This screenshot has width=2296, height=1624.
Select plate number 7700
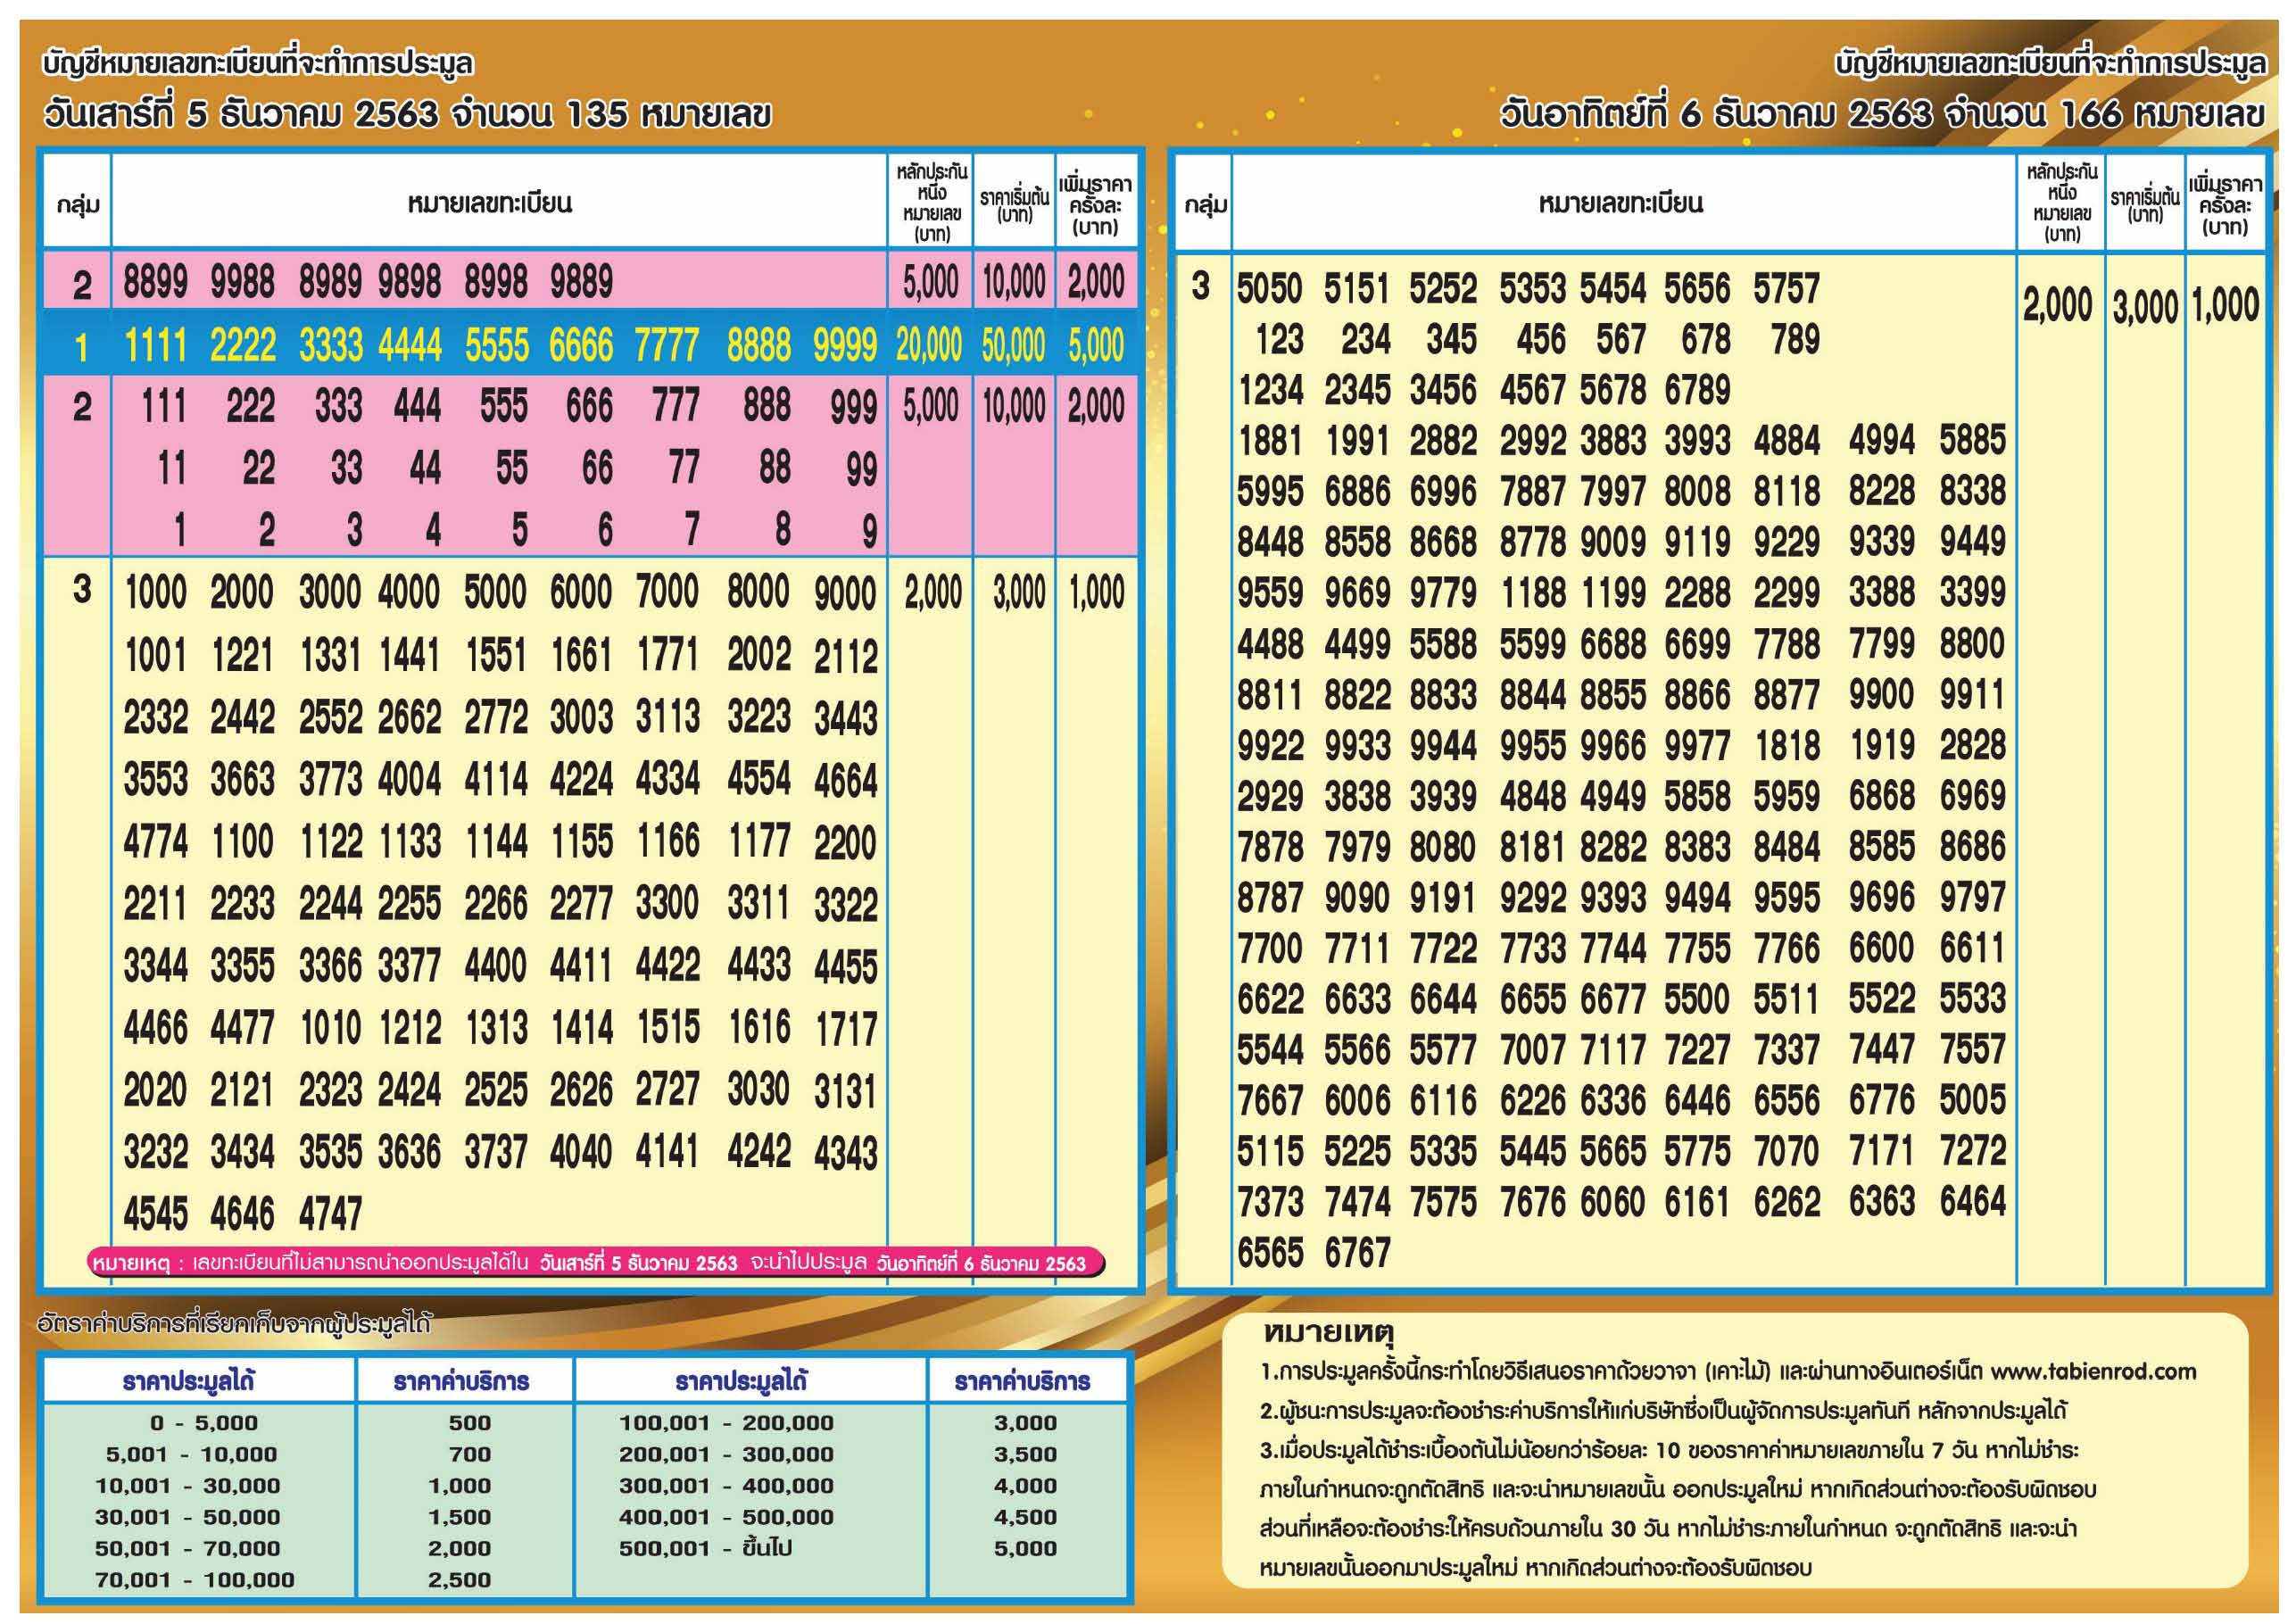pos(1269,949)
